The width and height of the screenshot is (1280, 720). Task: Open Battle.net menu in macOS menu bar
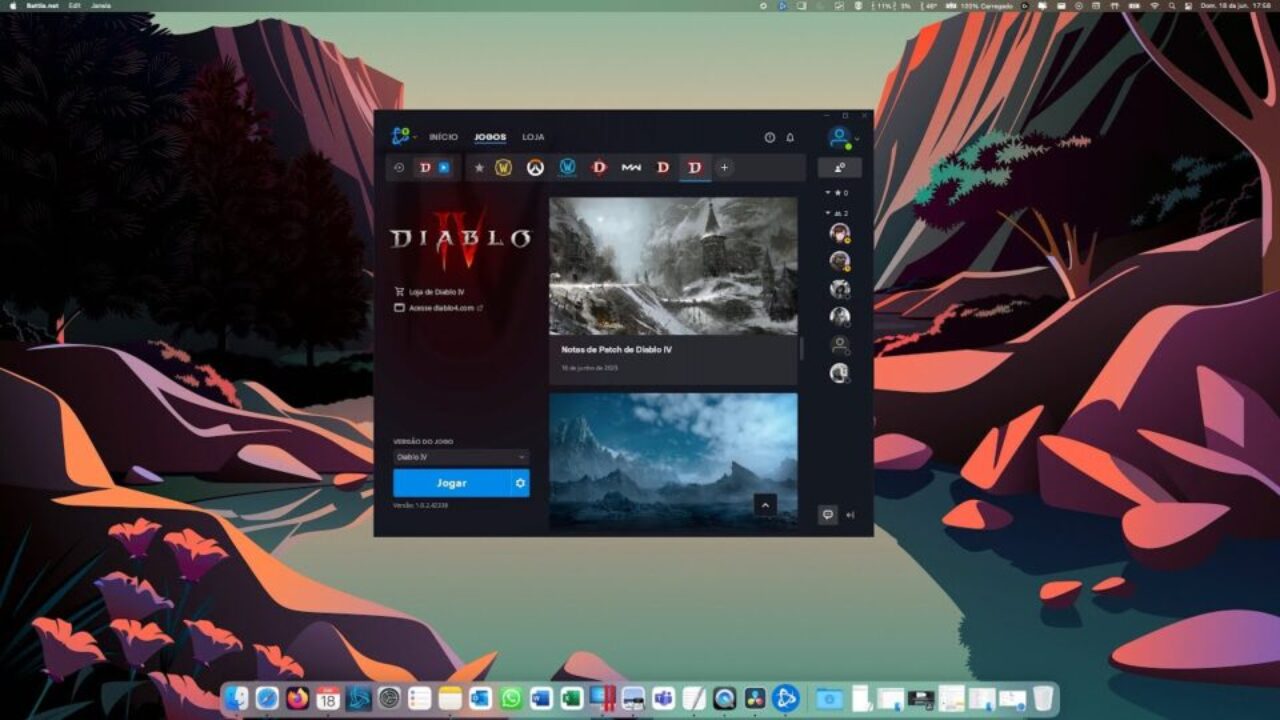(x=41, y=5)
